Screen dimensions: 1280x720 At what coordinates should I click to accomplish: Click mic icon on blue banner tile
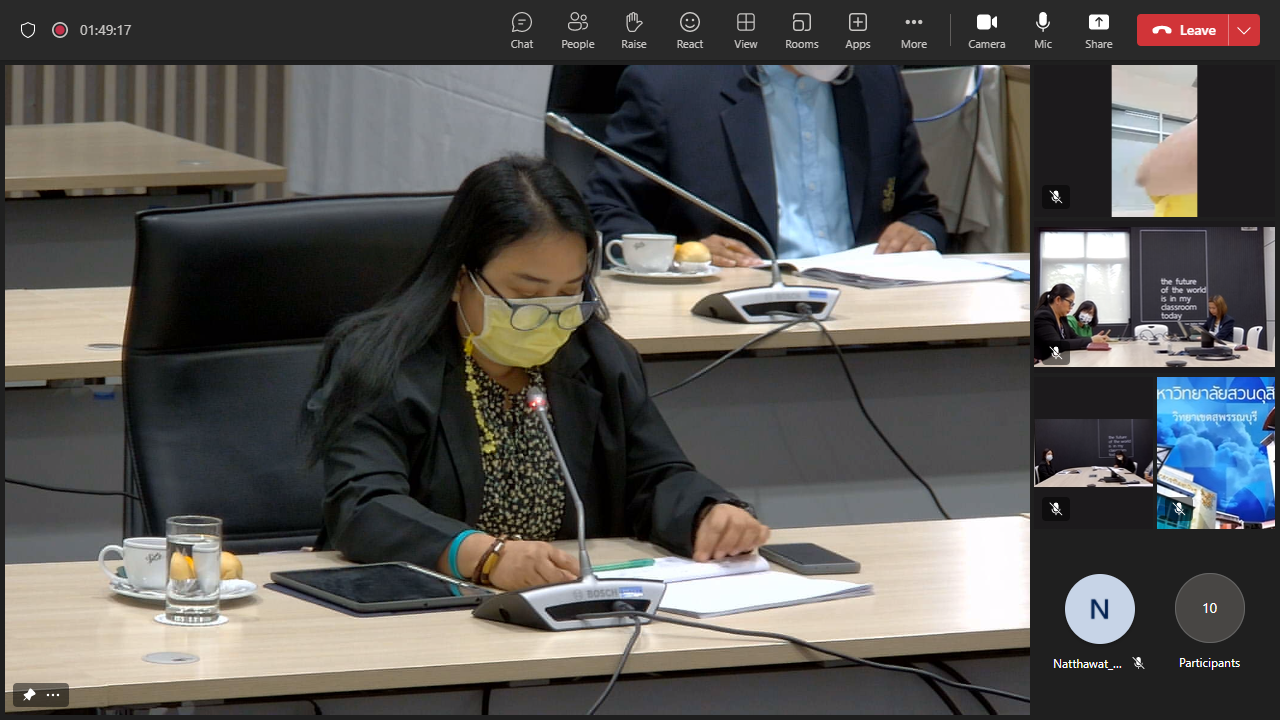[1179, 509]
